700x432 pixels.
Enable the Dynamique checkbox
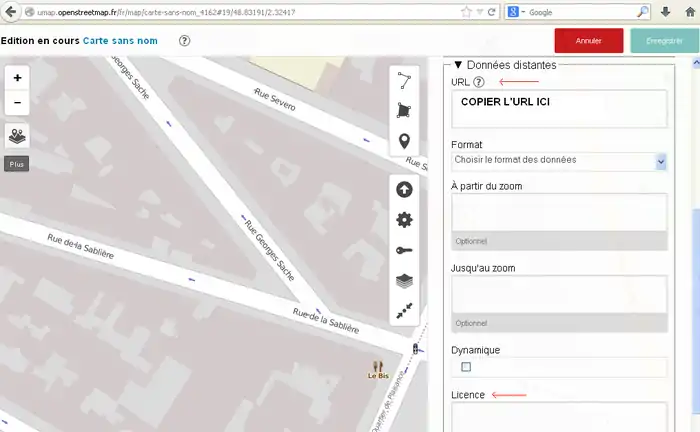(x=466, y=367)
